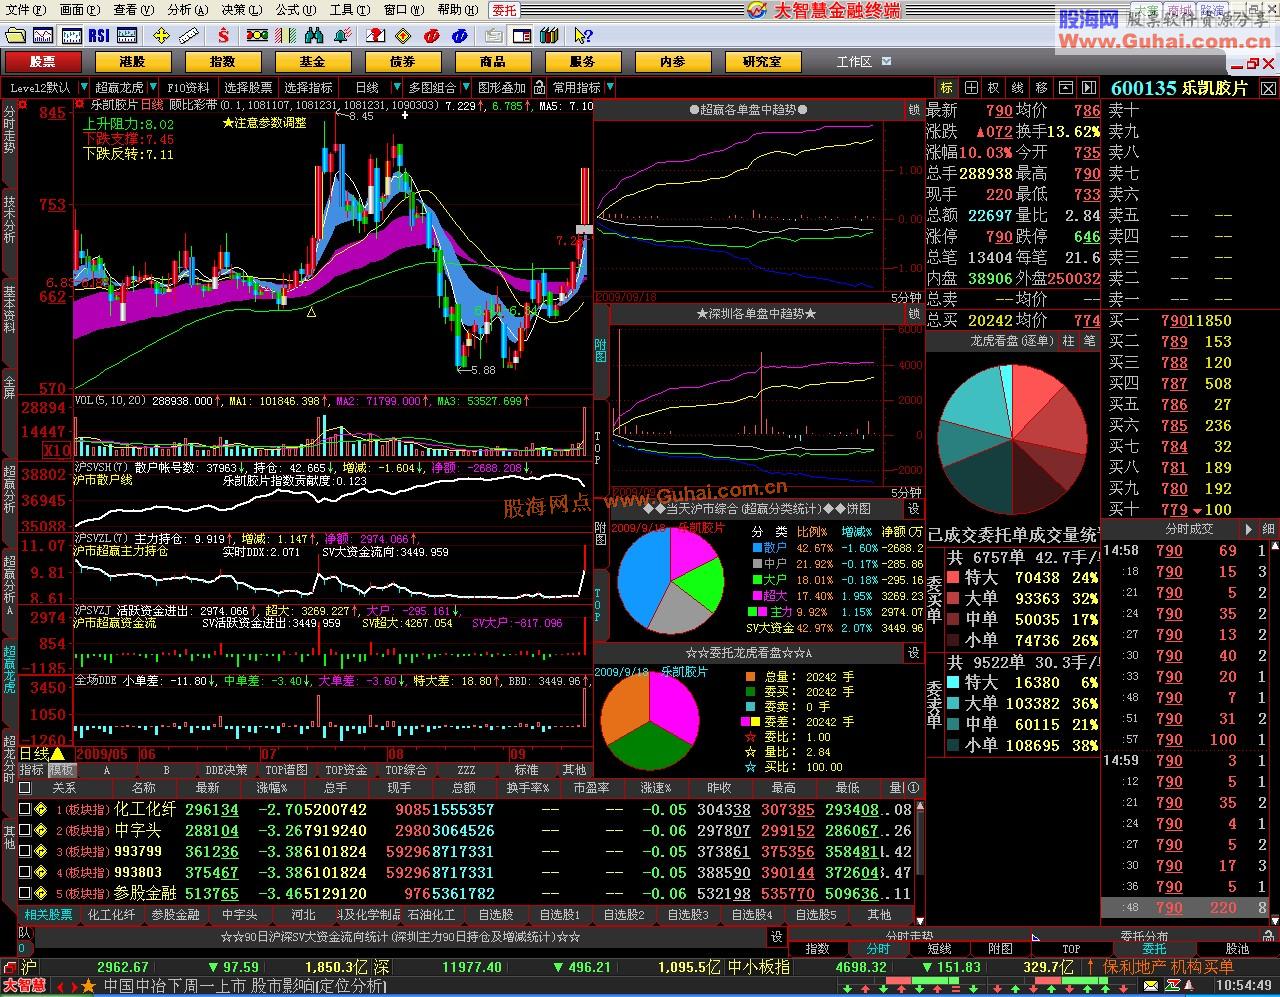Click the 技术分析 vertical side tab

[9, 219]
